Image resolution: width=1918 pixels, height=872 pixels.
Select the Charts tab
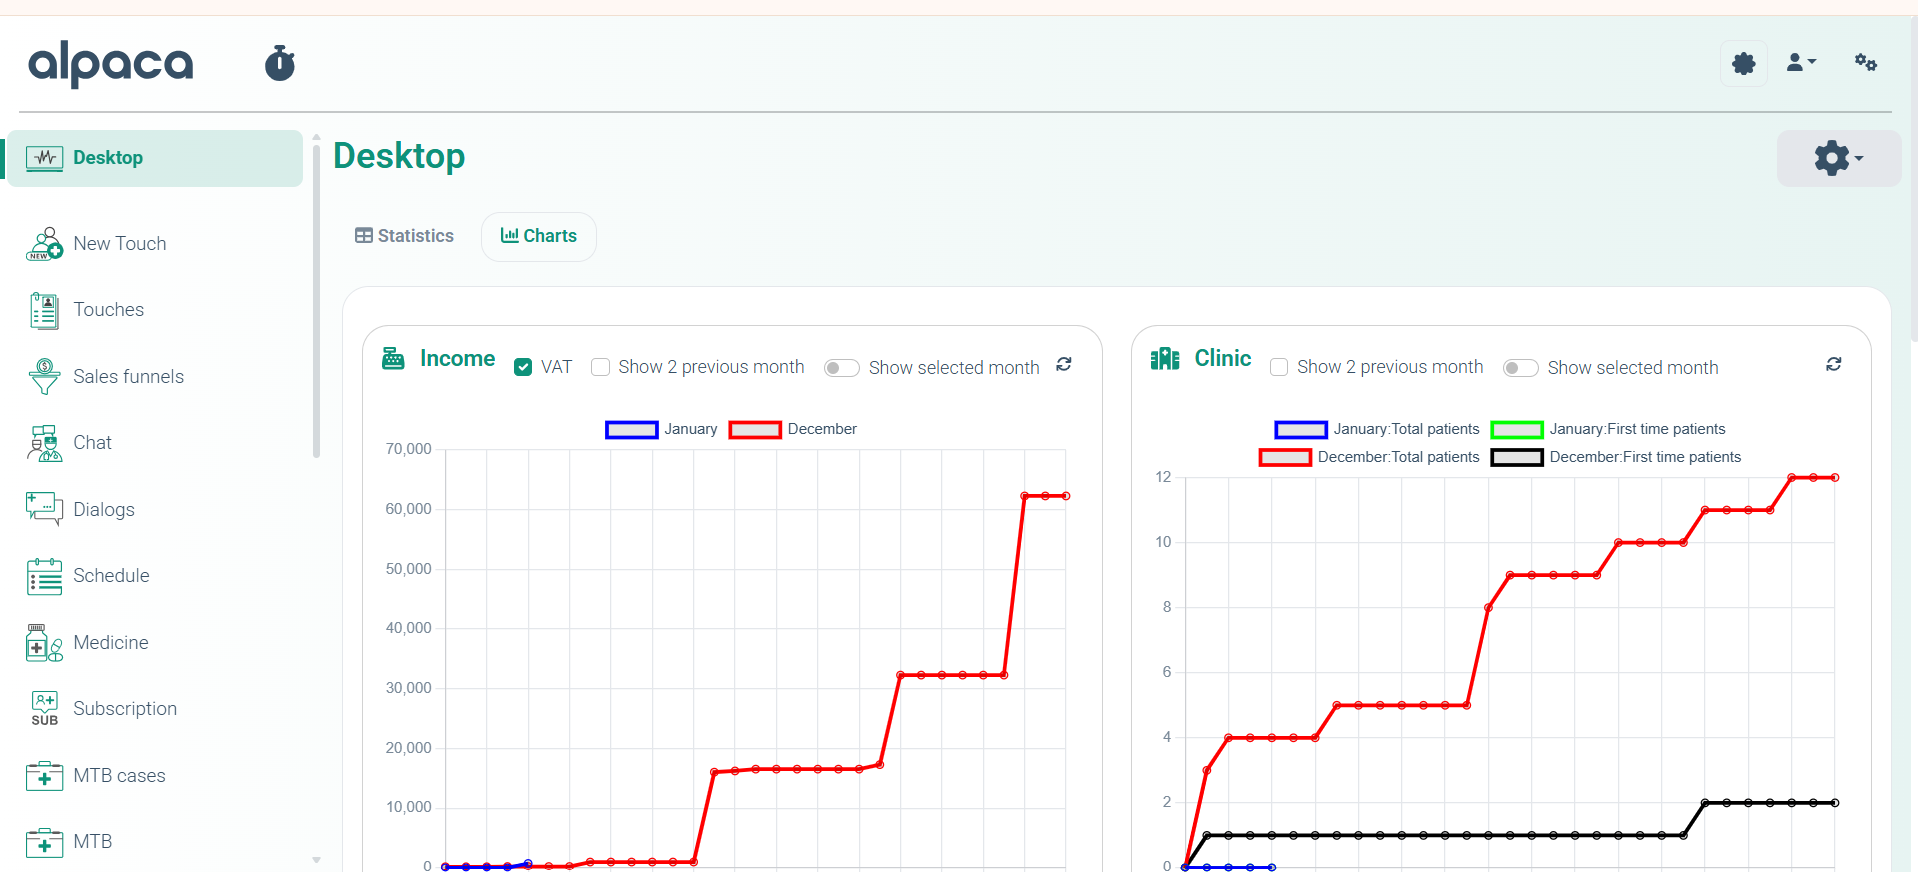[539, 236]
